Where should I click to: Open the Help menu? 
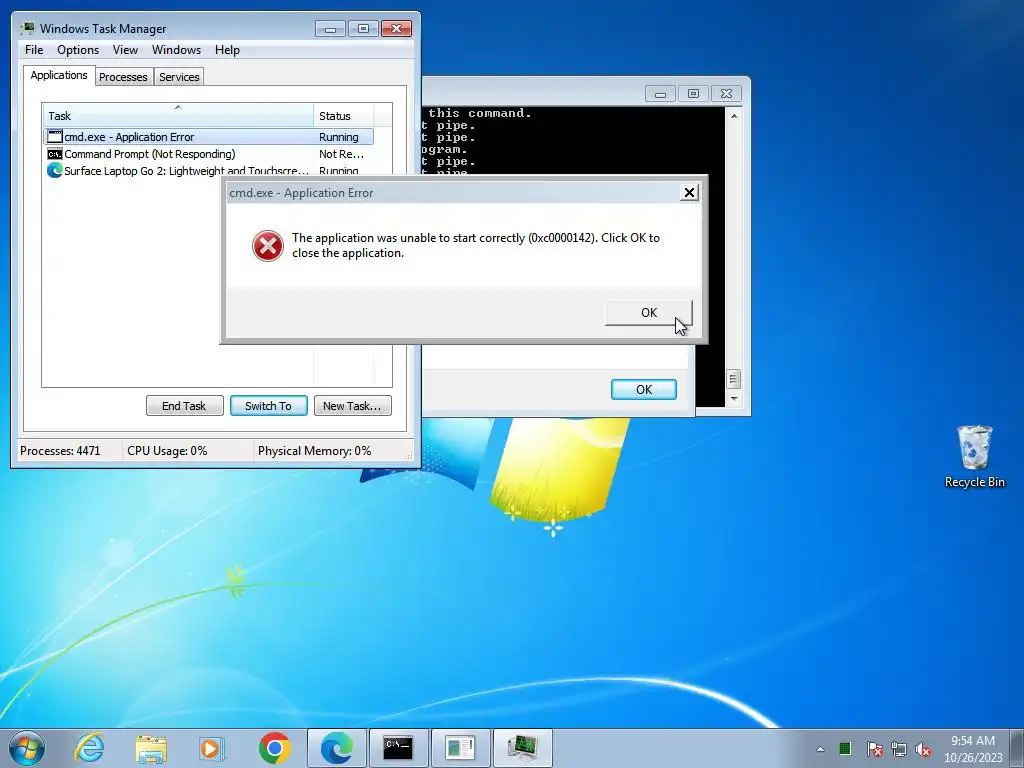[227, 50]
